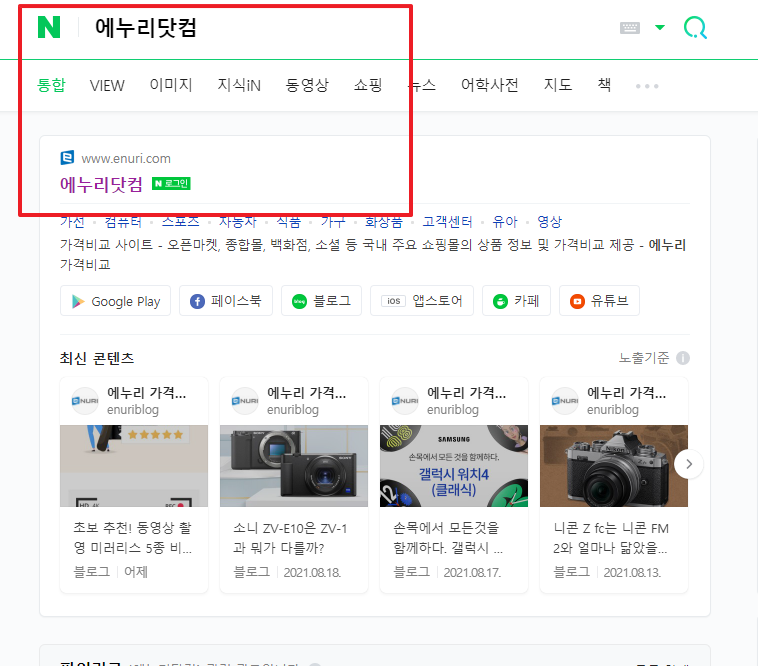
Task: Open the 페이스북 button
Action: pyautogui.click(x=226, y=301)
